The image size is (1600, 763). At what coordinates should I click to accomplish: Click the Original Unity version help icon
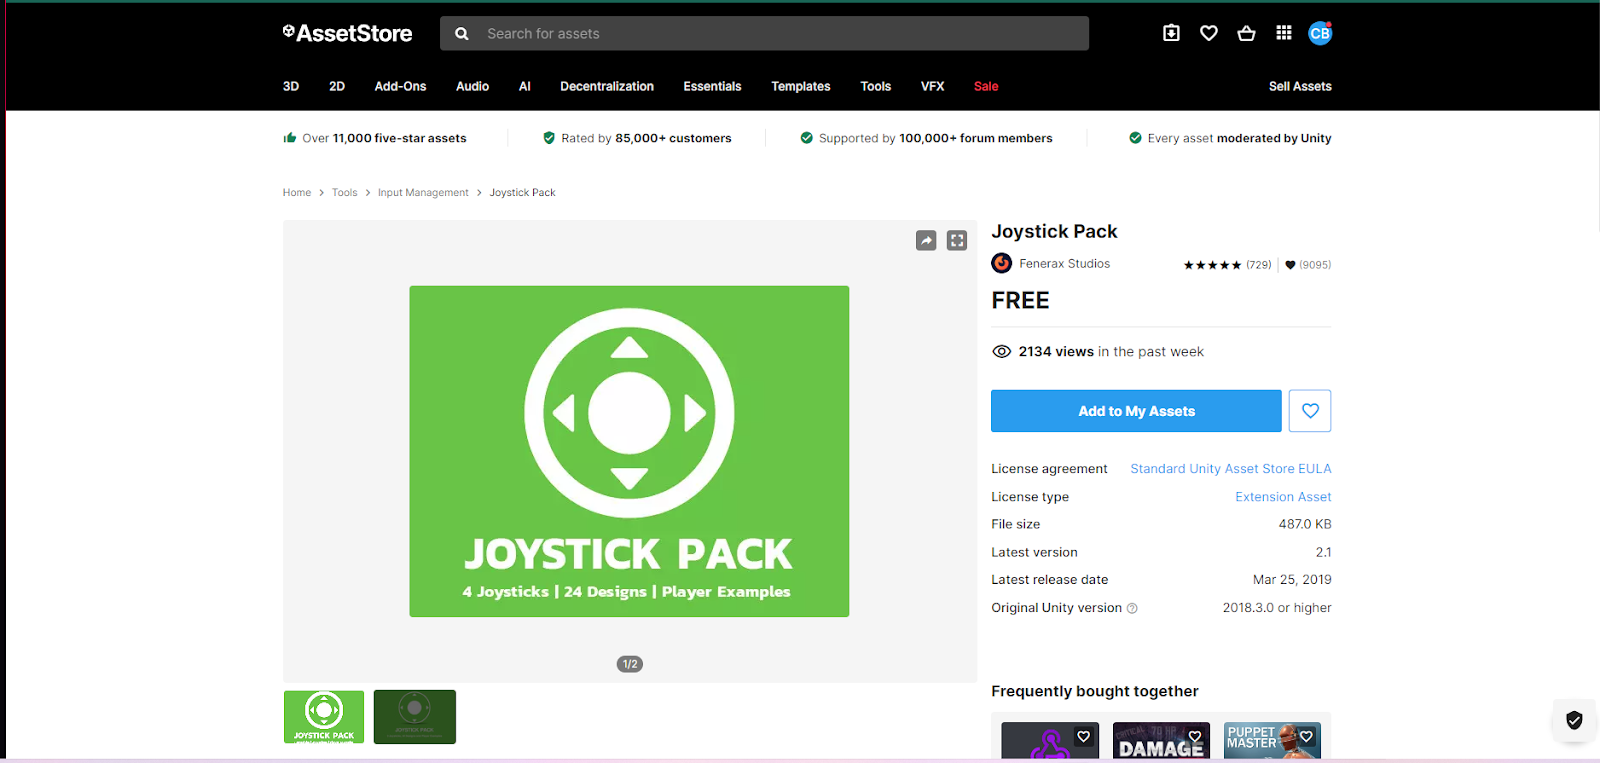1132,608
